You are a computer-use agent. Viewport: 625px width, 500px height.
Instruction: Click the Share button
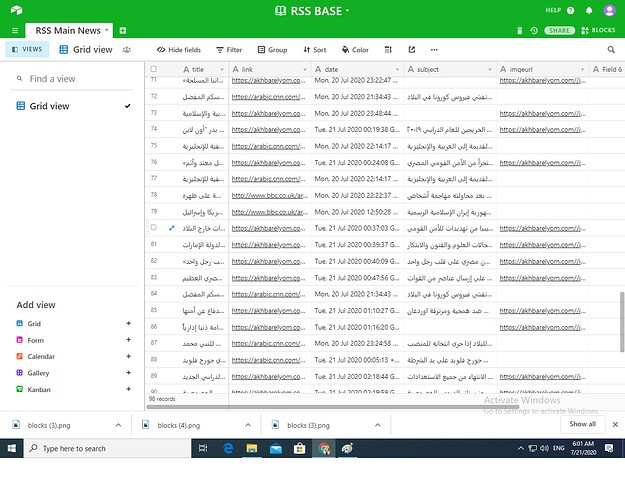pos(560,30)
